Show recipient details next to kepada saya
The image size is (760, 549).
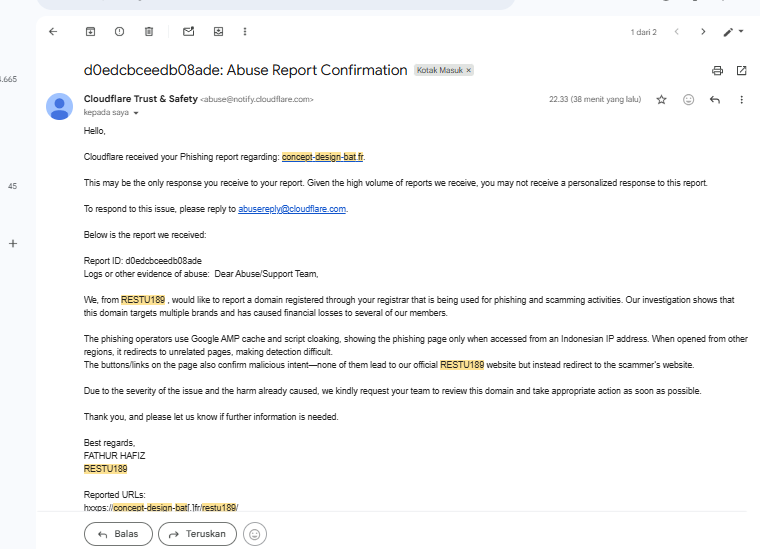[136, 113]
